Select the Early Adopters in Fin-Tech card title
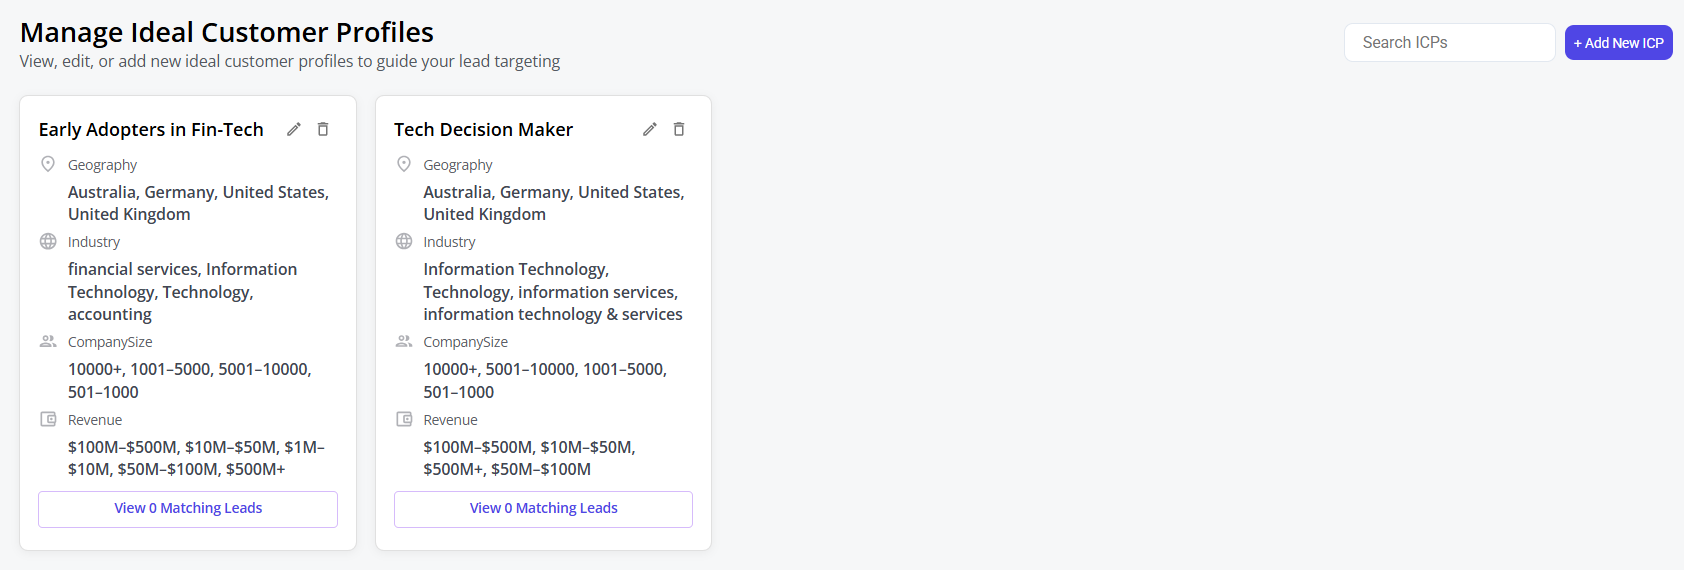 tap(151, 130)
